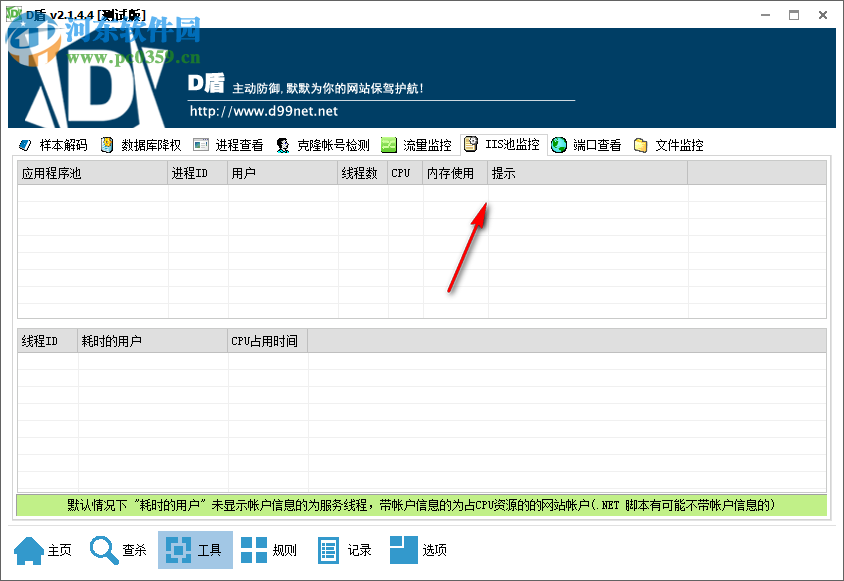This screenshot has height=581, width=844.
Task: Sort by CPU占用时间 column header
Action: click(x=268, y=341)
